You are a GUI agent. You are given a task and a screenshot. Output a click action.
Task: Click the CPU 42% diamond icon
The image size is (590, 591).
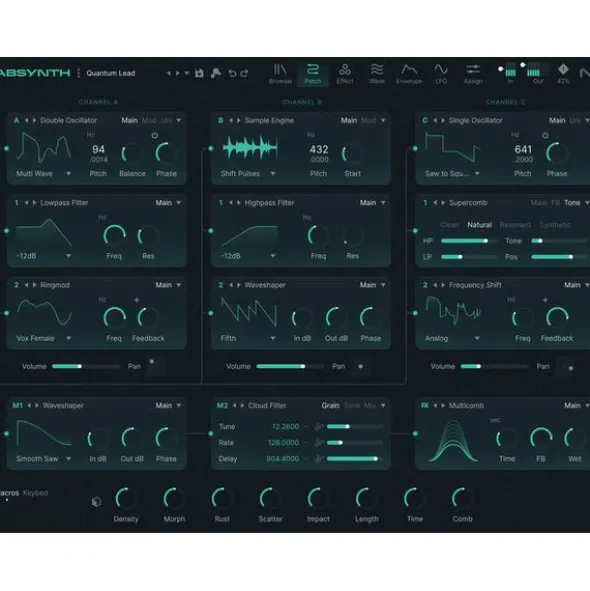(563, 69)
